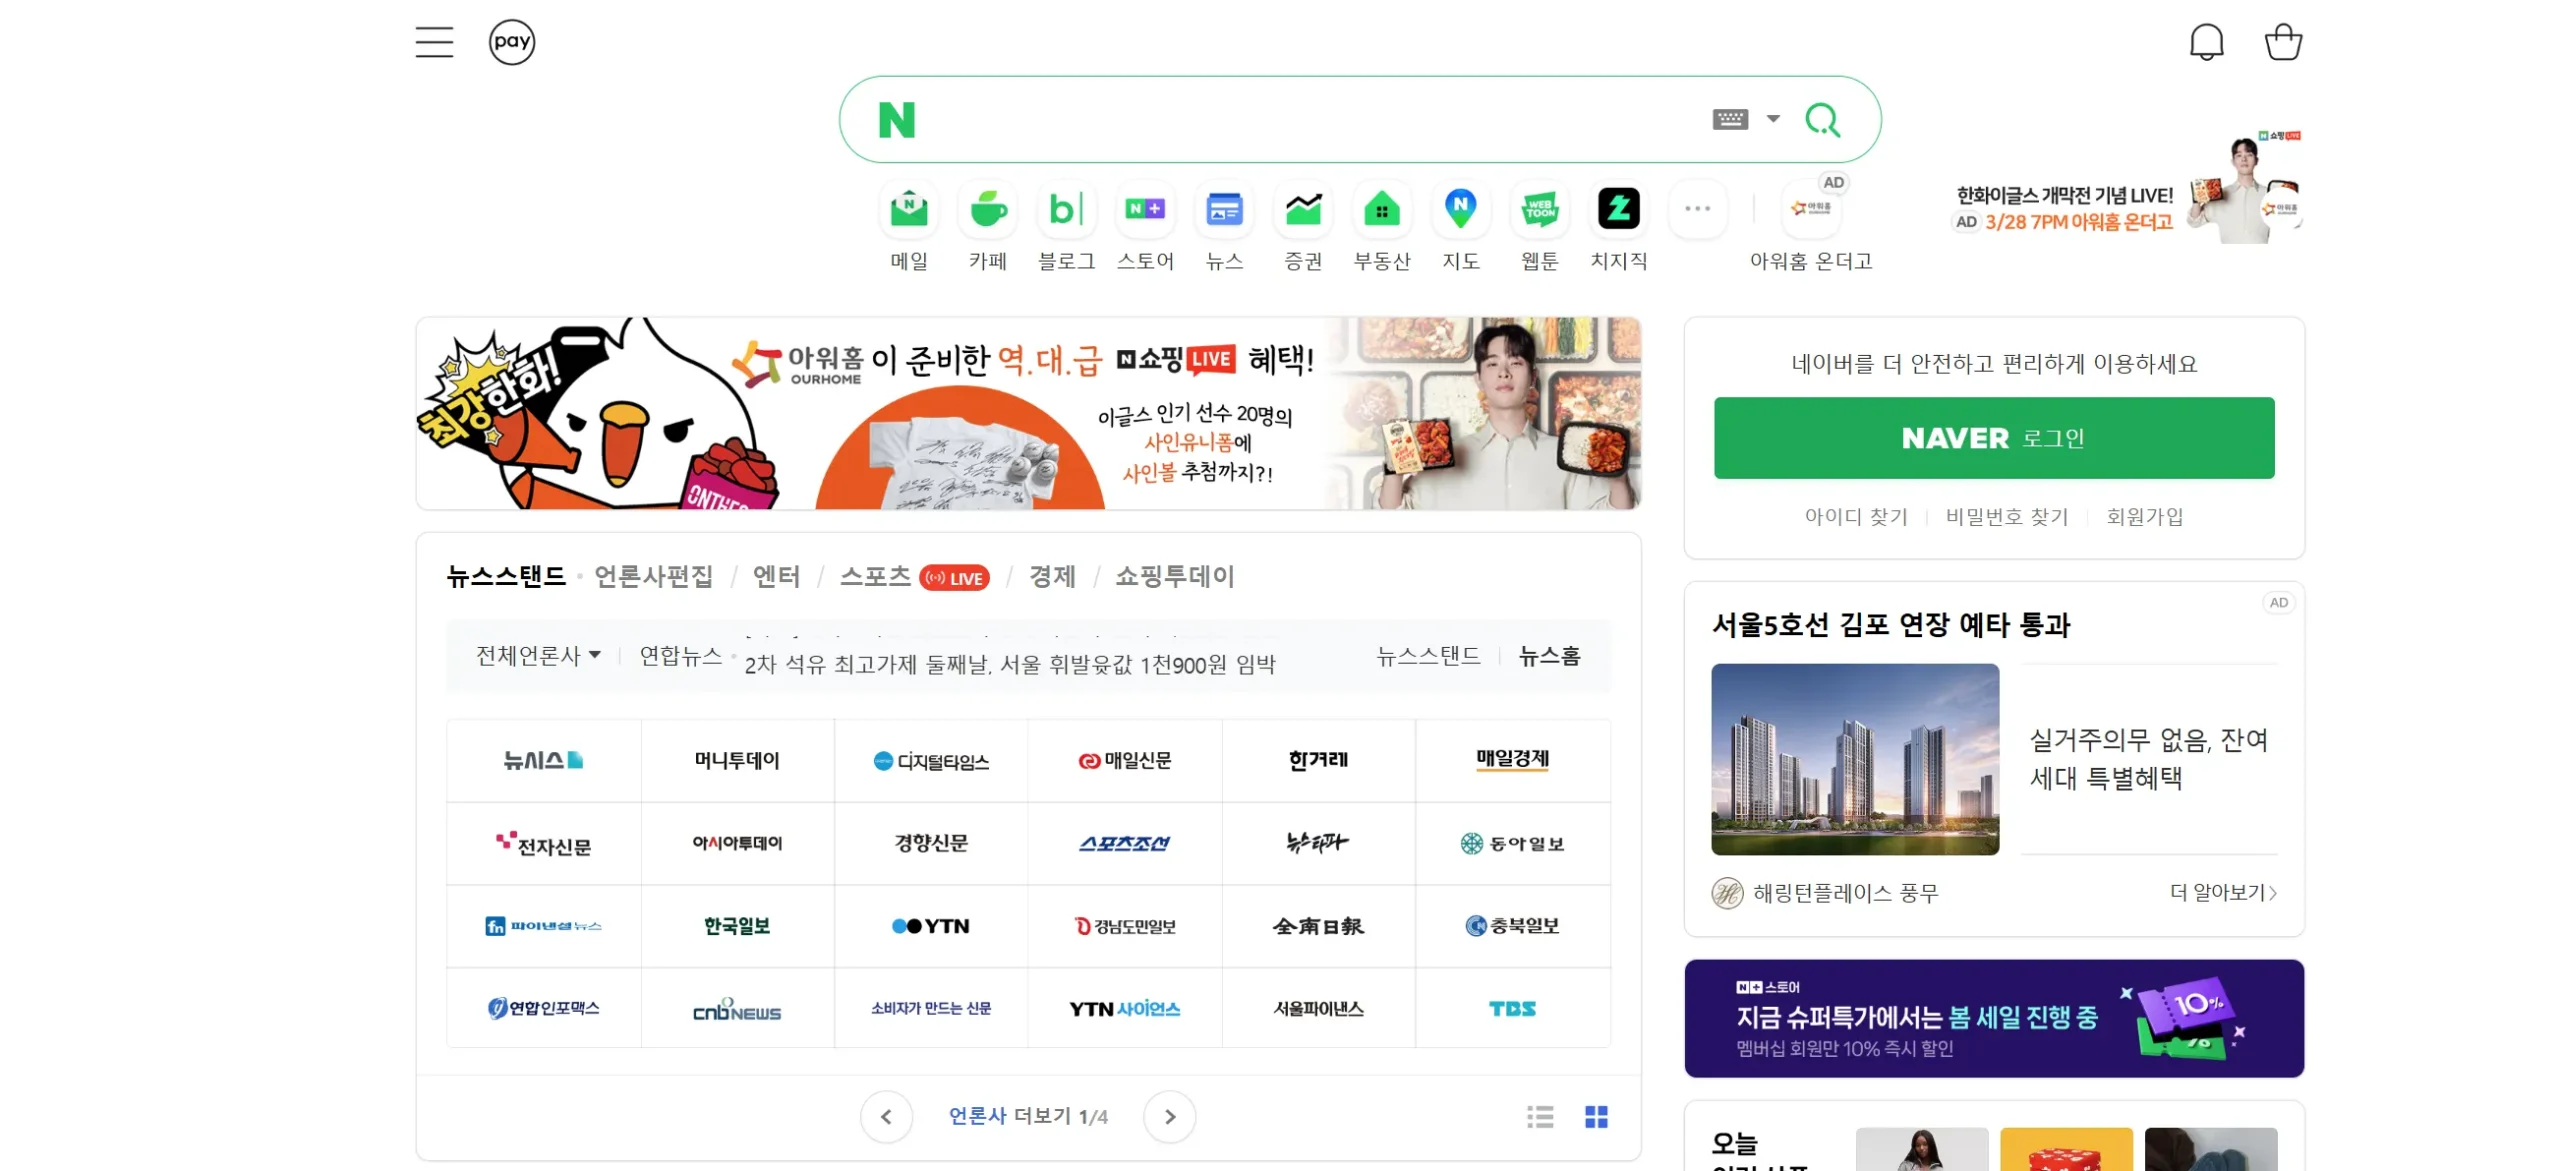Click inside the Naver search input field
The image size is (2560, 1171).
pyautogui.click(x=1300, y=118)
